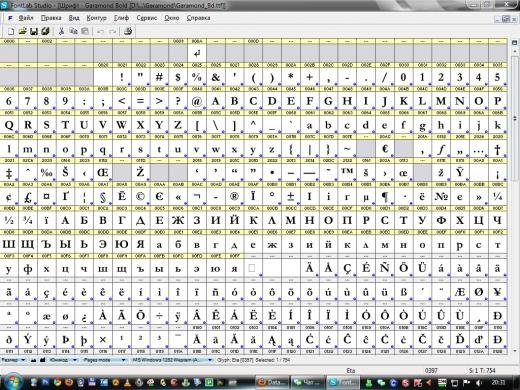Click the Copy toolbar icon
This screenshot has height=390, width=520.
[x=73, y=31]
